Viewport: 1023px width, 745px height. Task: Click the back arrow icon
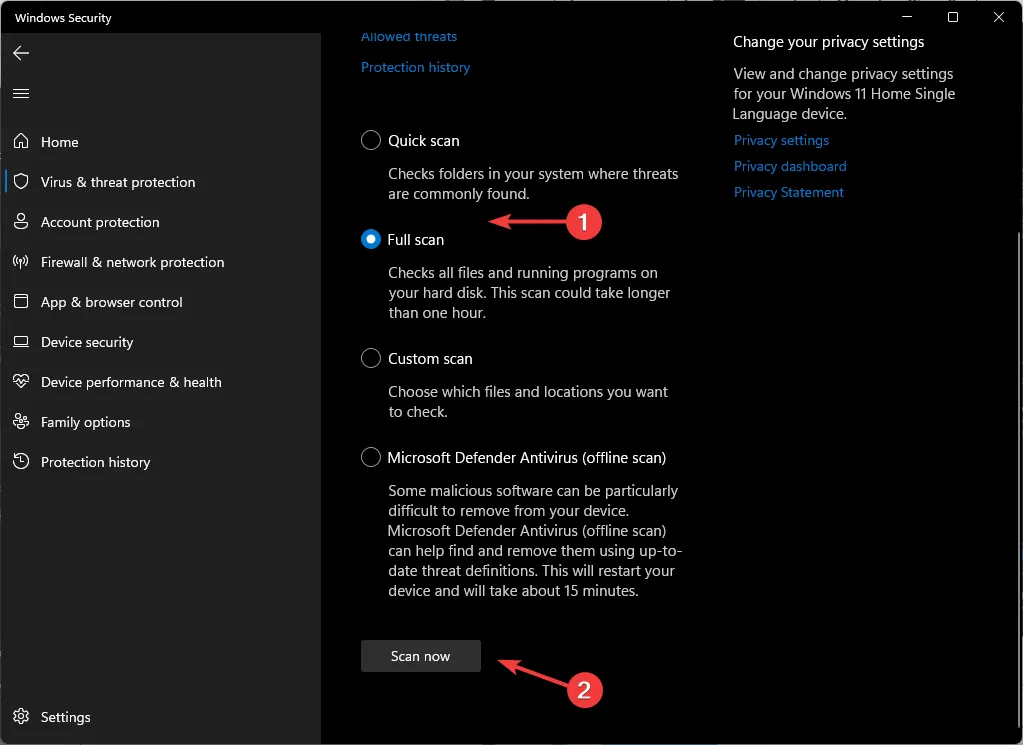(21, 53)
